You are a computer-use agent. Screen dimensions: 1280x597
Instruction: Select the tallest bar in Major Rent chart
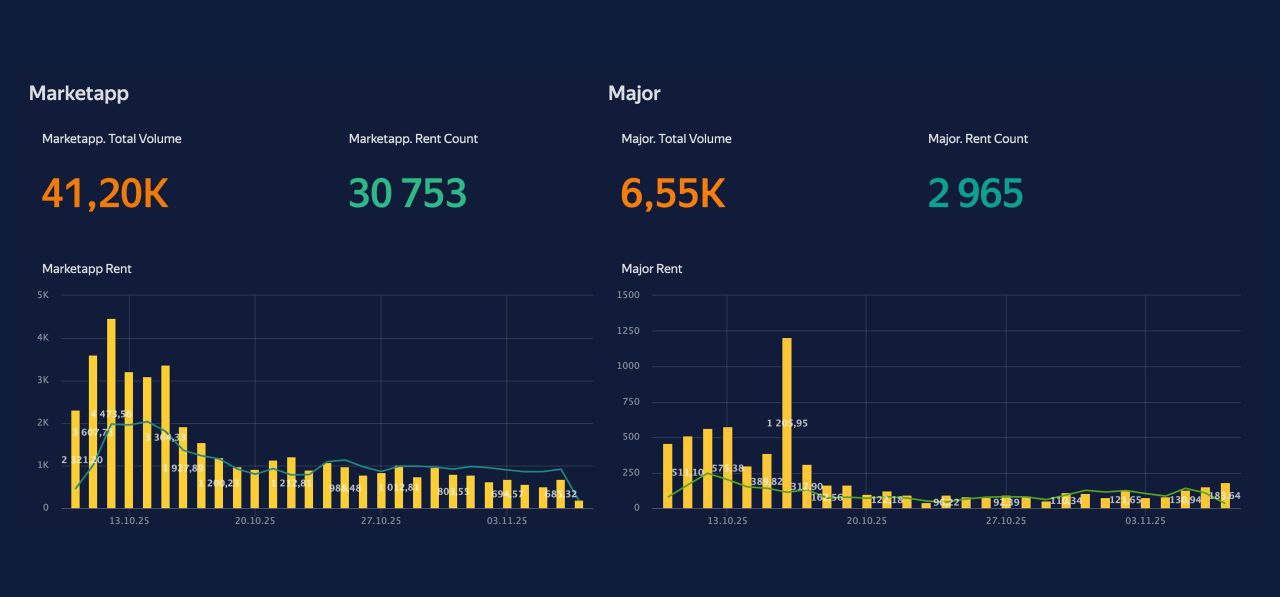tap(787, 423)
